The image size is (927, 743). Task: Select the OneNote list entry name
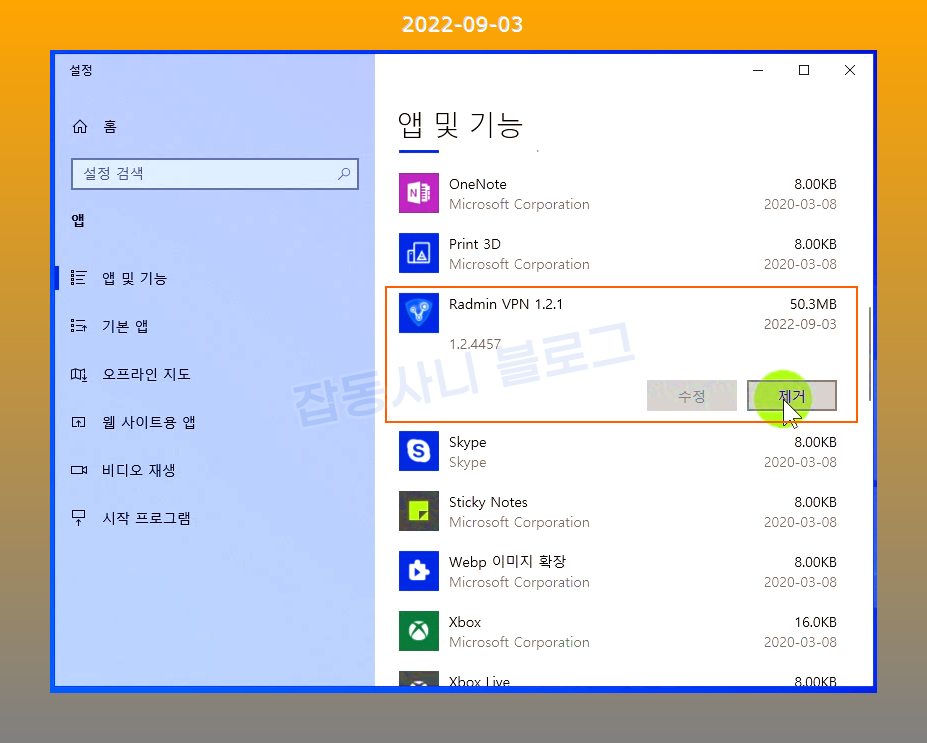(478, 184)
